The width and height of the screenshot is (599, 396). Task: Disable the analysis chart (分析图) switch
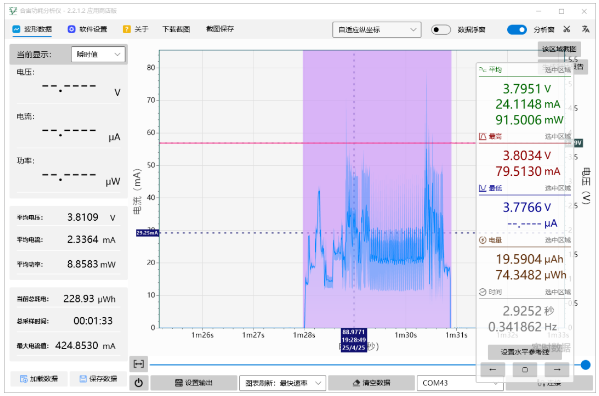(x=516, y=30)
